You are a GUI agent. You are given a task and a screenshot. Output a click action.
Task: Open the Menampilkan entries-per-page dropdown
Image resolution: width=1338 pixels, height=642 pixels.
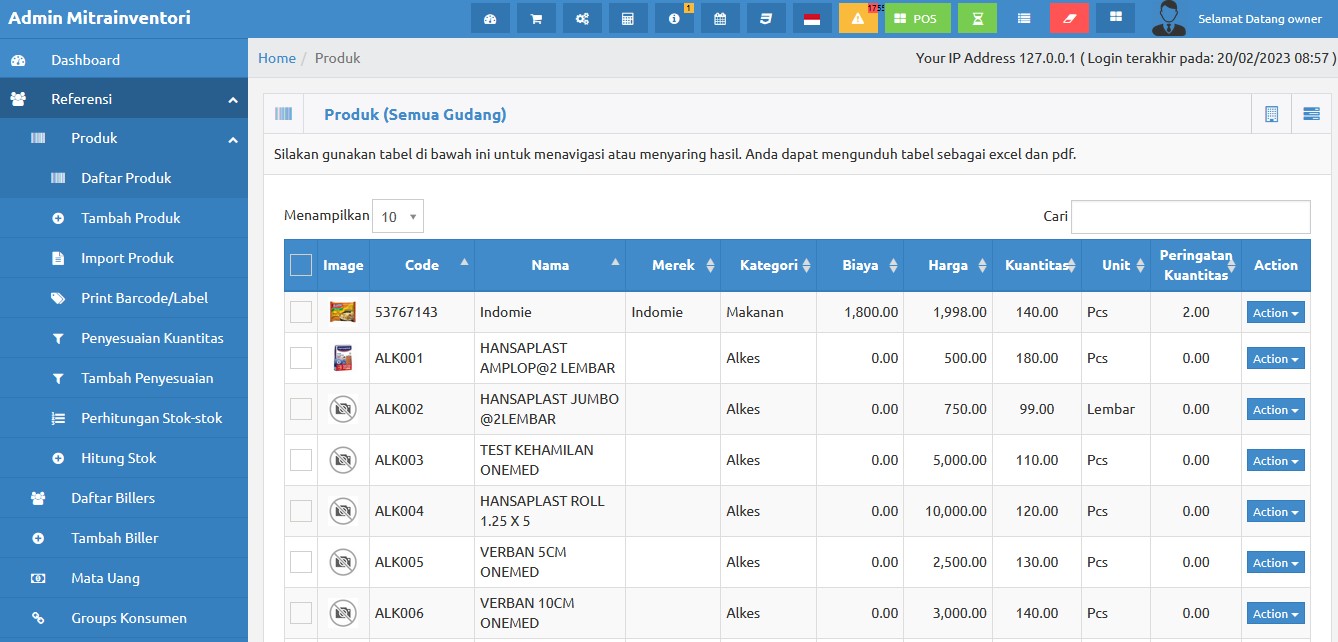tap(399, 216)
